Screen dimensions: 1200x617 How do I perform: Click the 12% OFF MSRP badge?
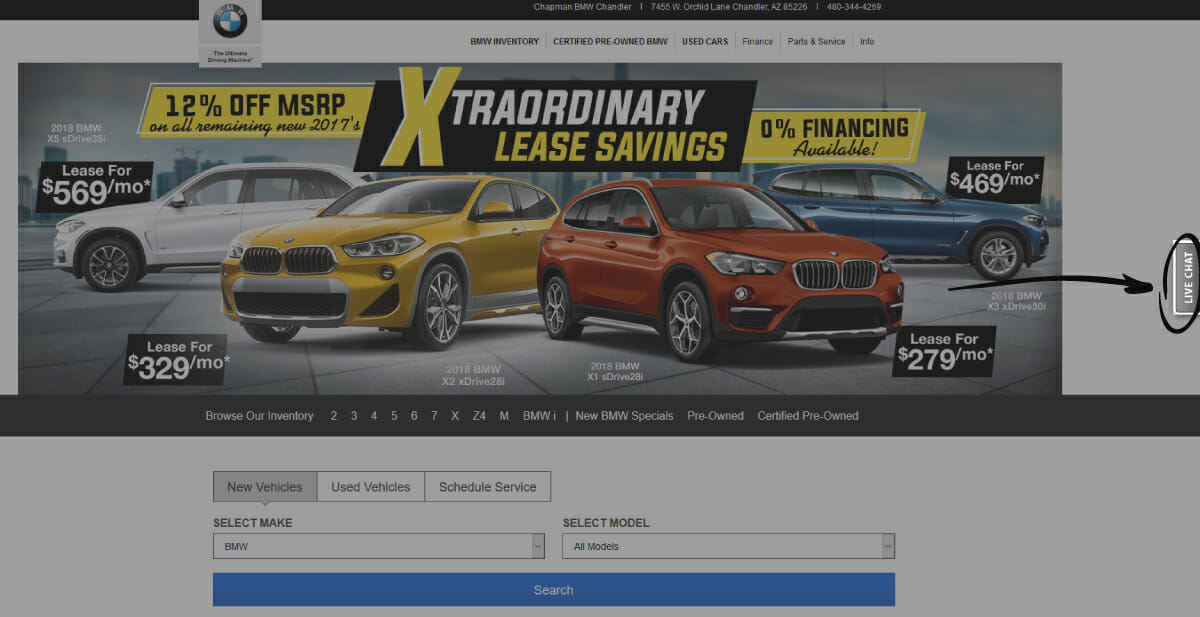click(257, 112)
